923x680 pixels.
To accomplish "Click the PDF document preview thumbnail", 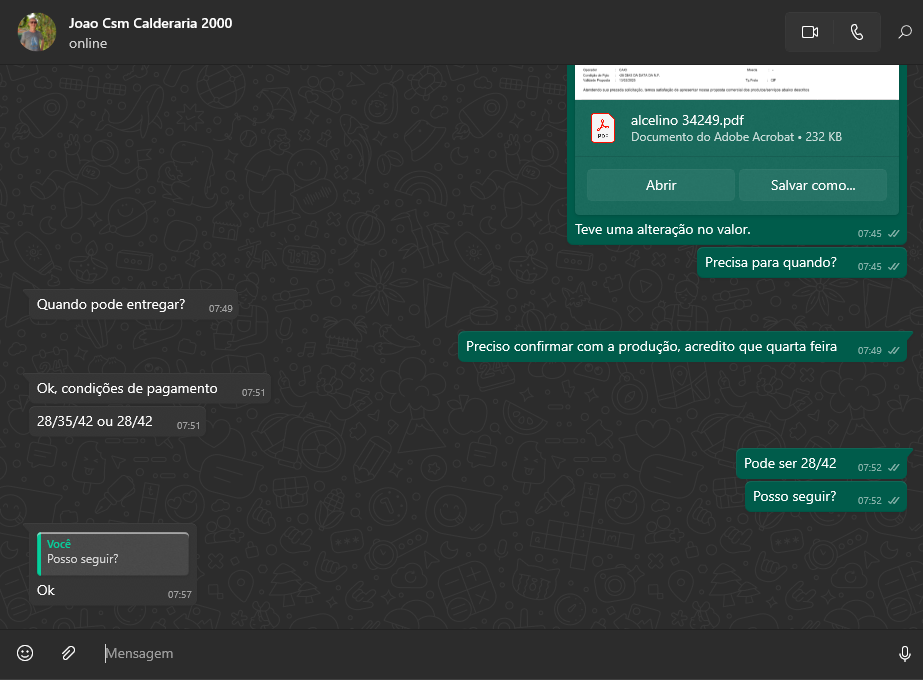I will [736, 82].
